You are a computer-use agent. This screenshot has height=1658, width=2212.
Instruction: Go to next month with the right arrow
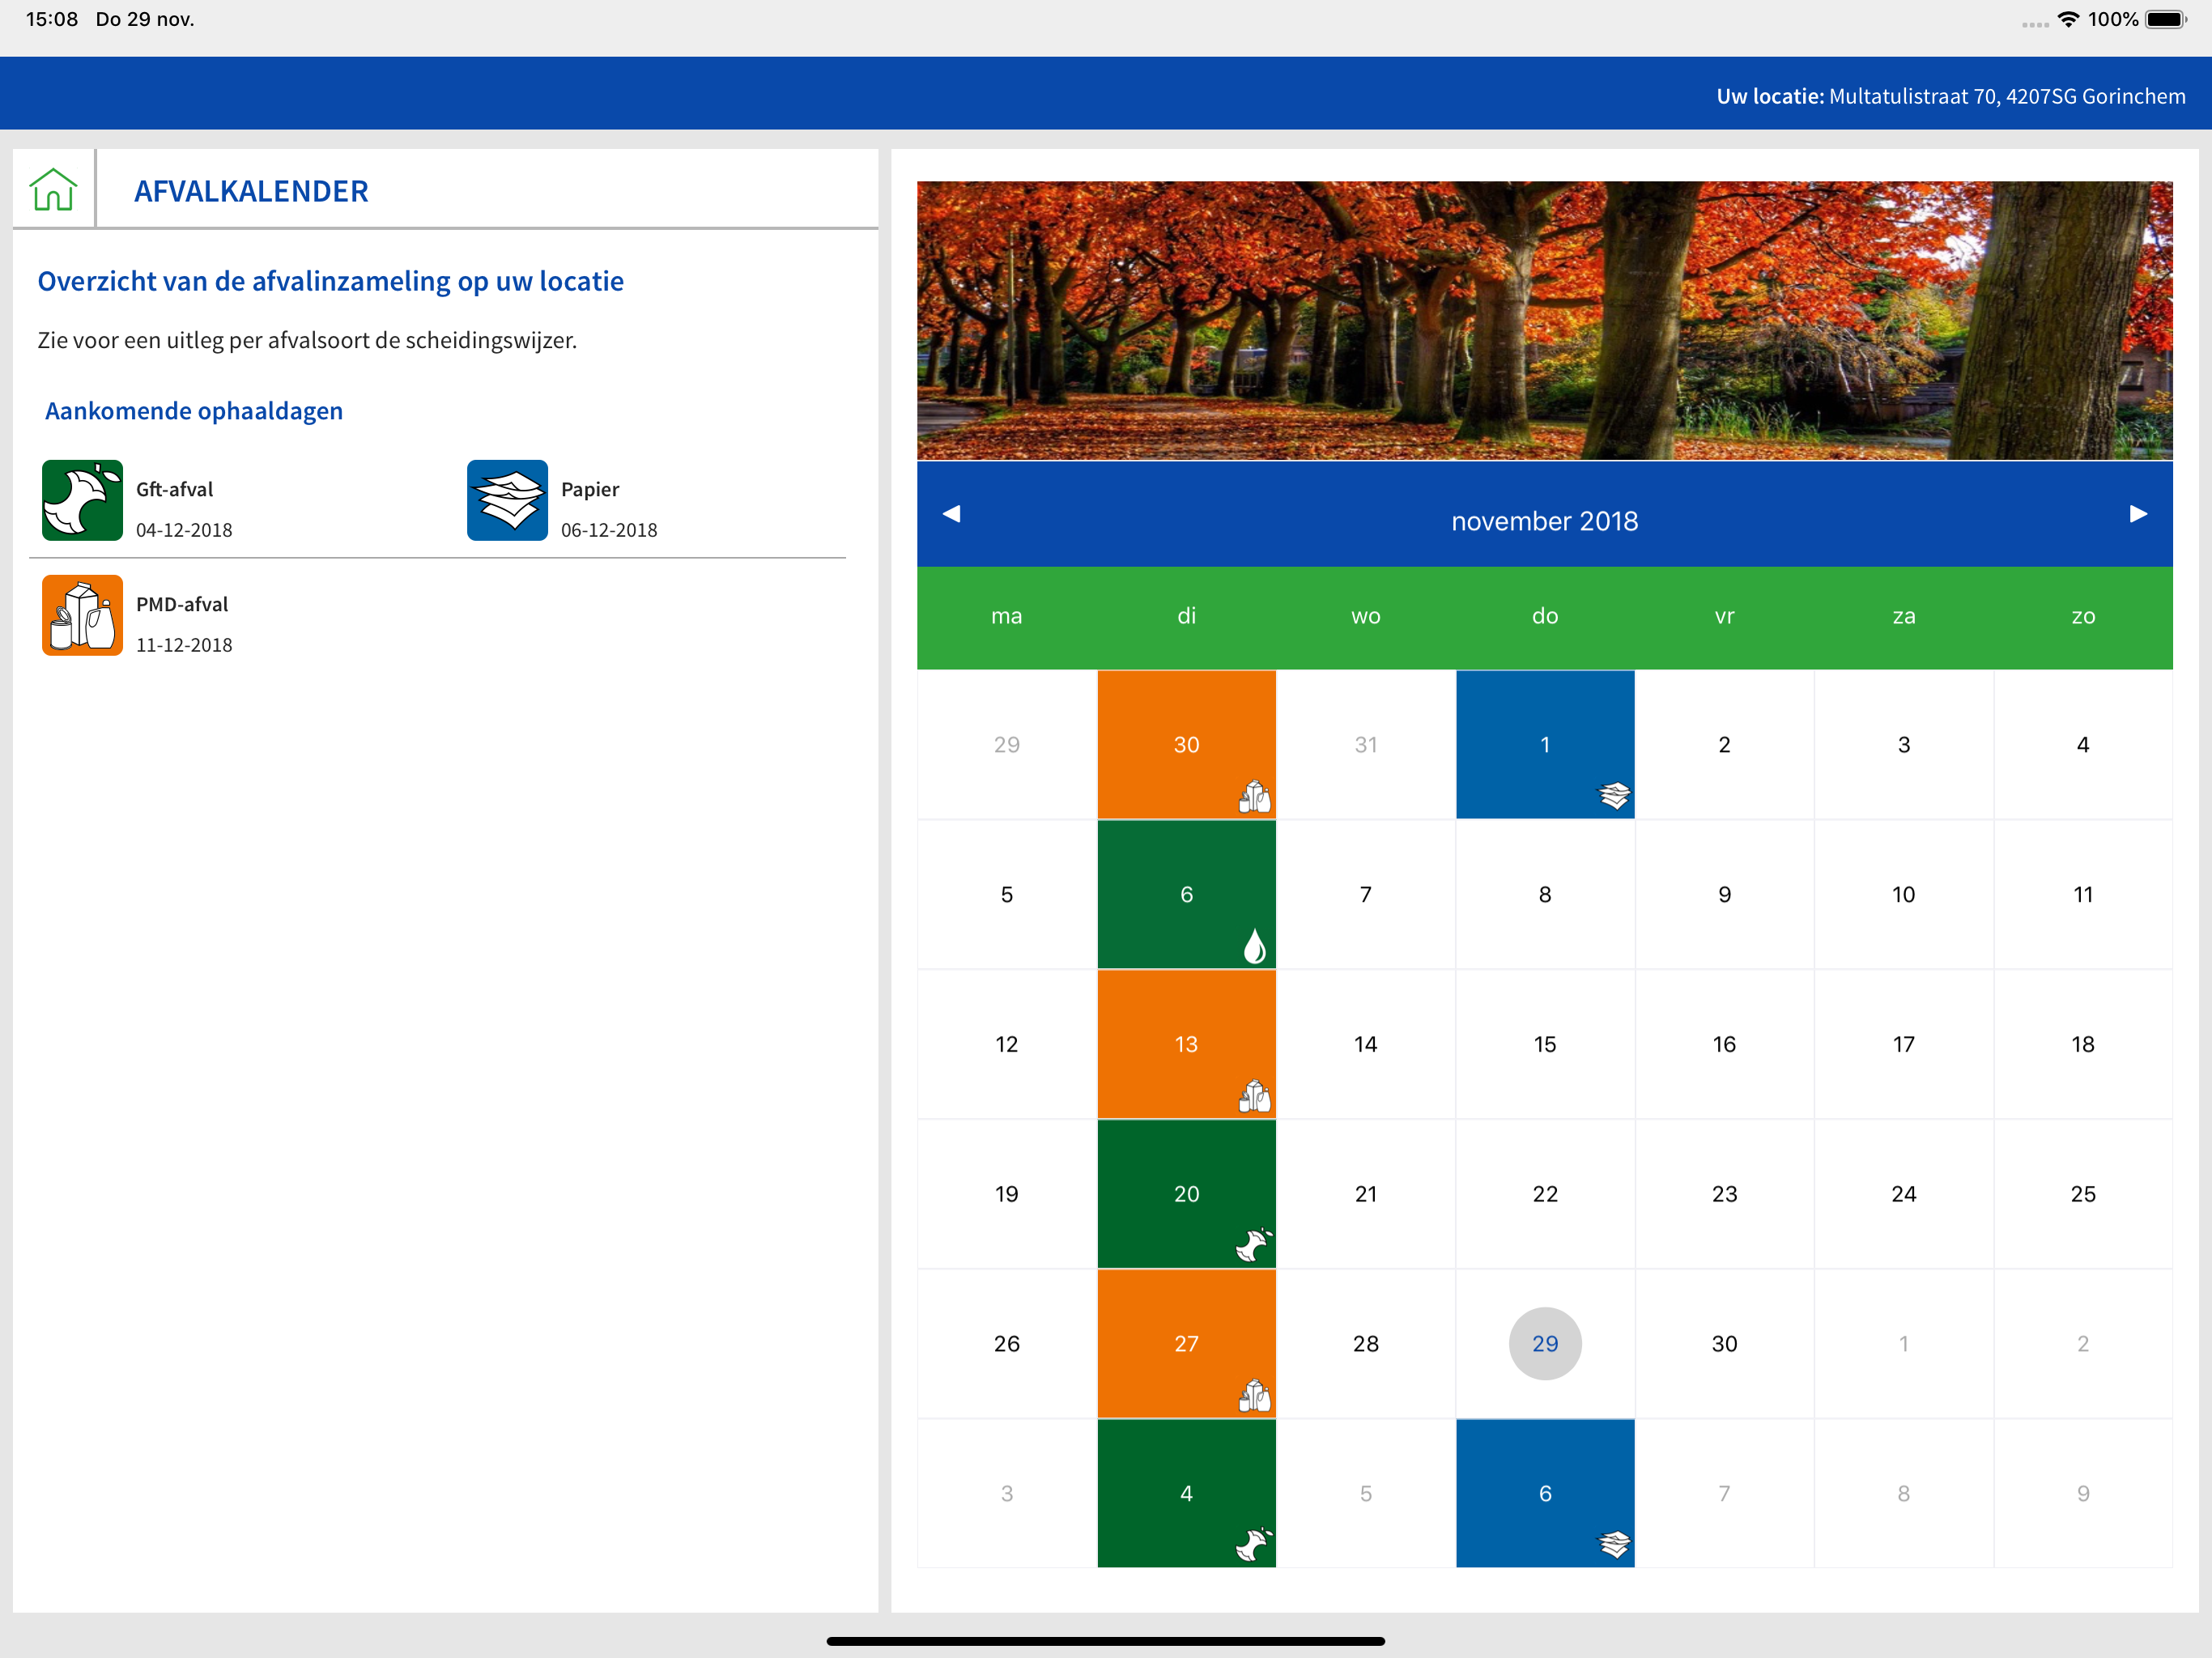tap(2138, 514)
